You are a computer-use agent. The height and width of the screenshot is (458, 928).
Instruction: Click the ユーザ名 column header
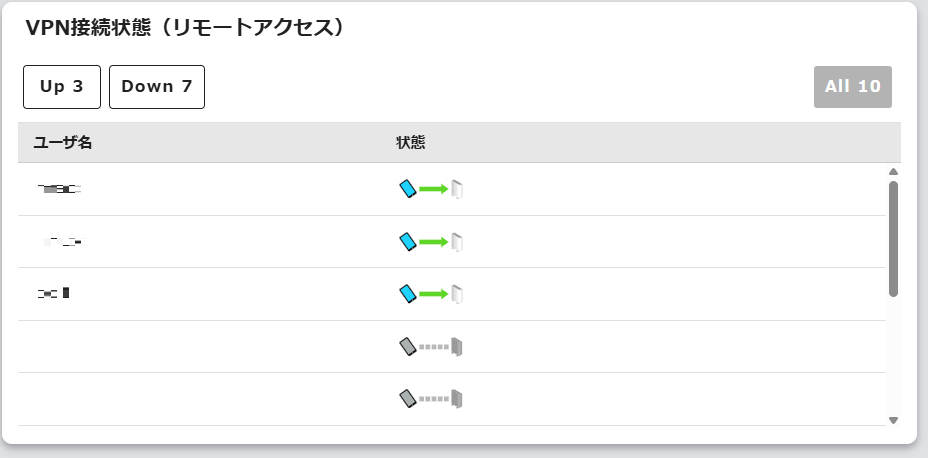point(63,143)
